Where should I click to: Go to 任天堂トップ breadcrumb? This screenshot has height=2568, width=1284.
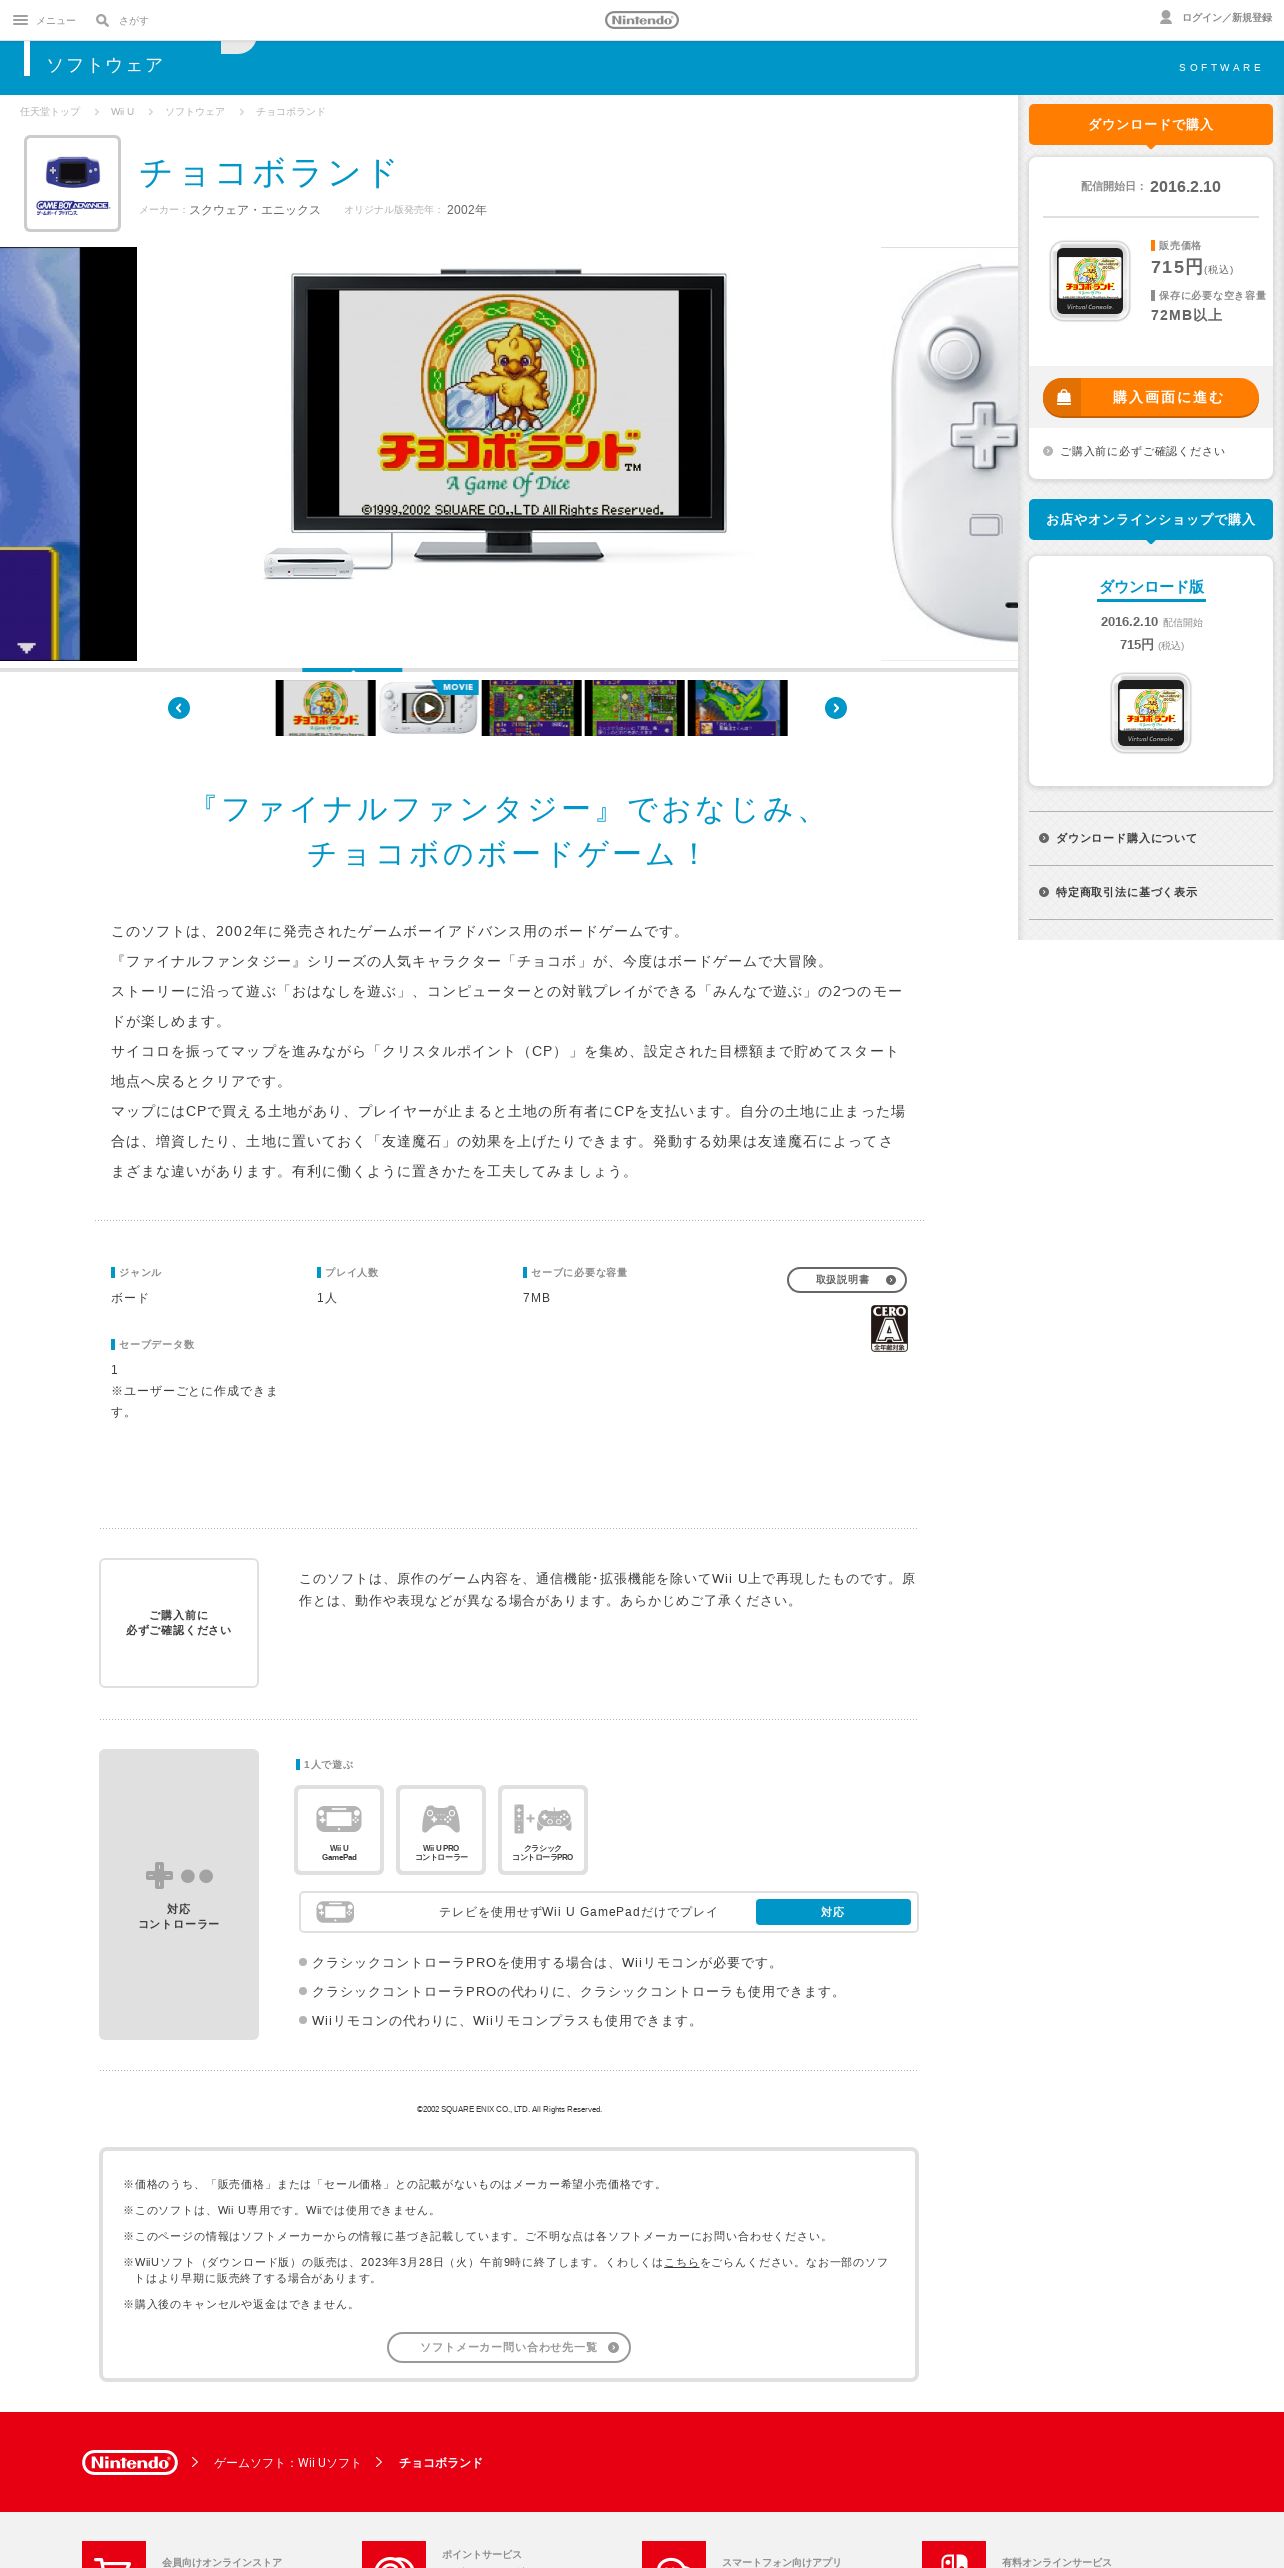(50, 112)
